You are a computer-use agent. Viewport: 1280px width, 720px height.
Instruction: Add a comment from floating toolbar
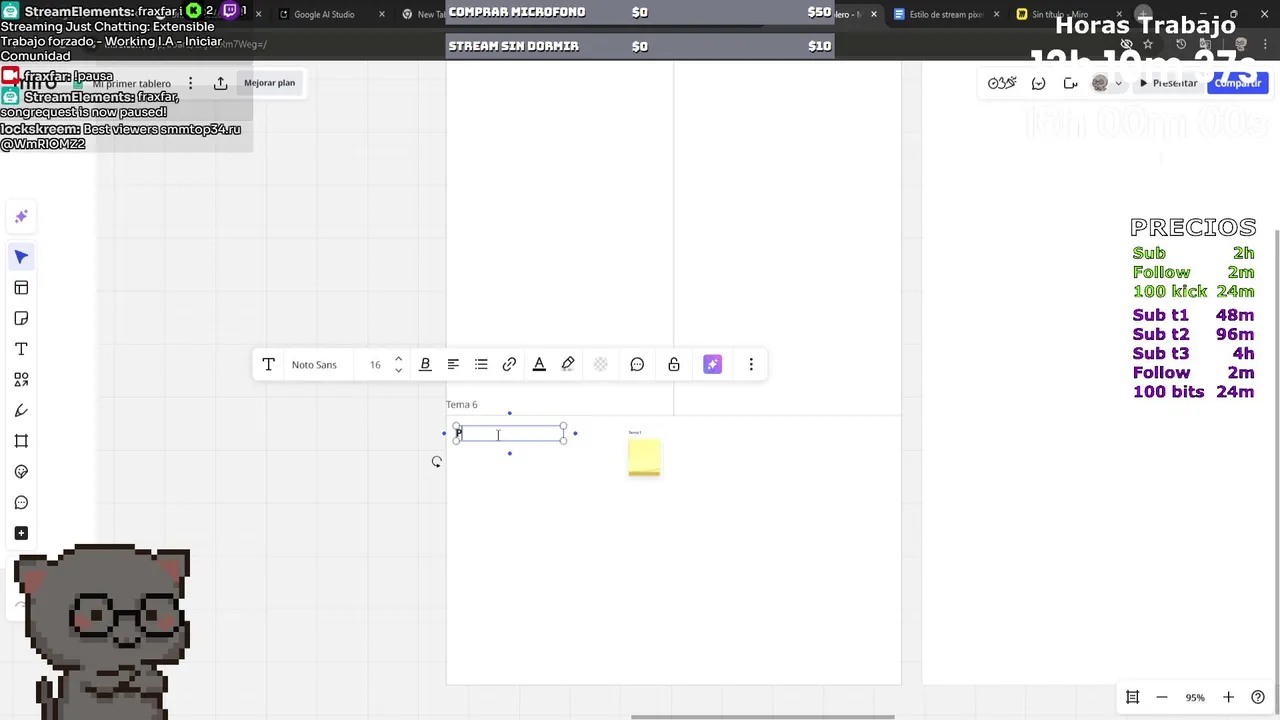pos(637,365)
